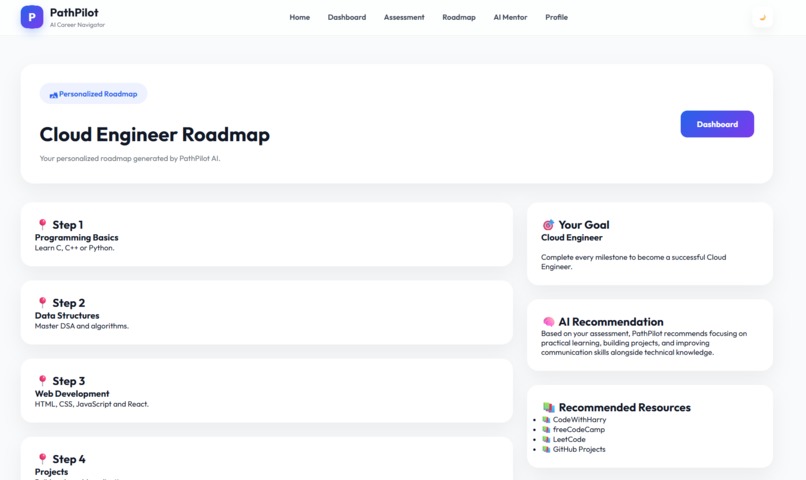Open the Assessment nav item
Screen dimensions: 806x480
[x=404, y=17]
